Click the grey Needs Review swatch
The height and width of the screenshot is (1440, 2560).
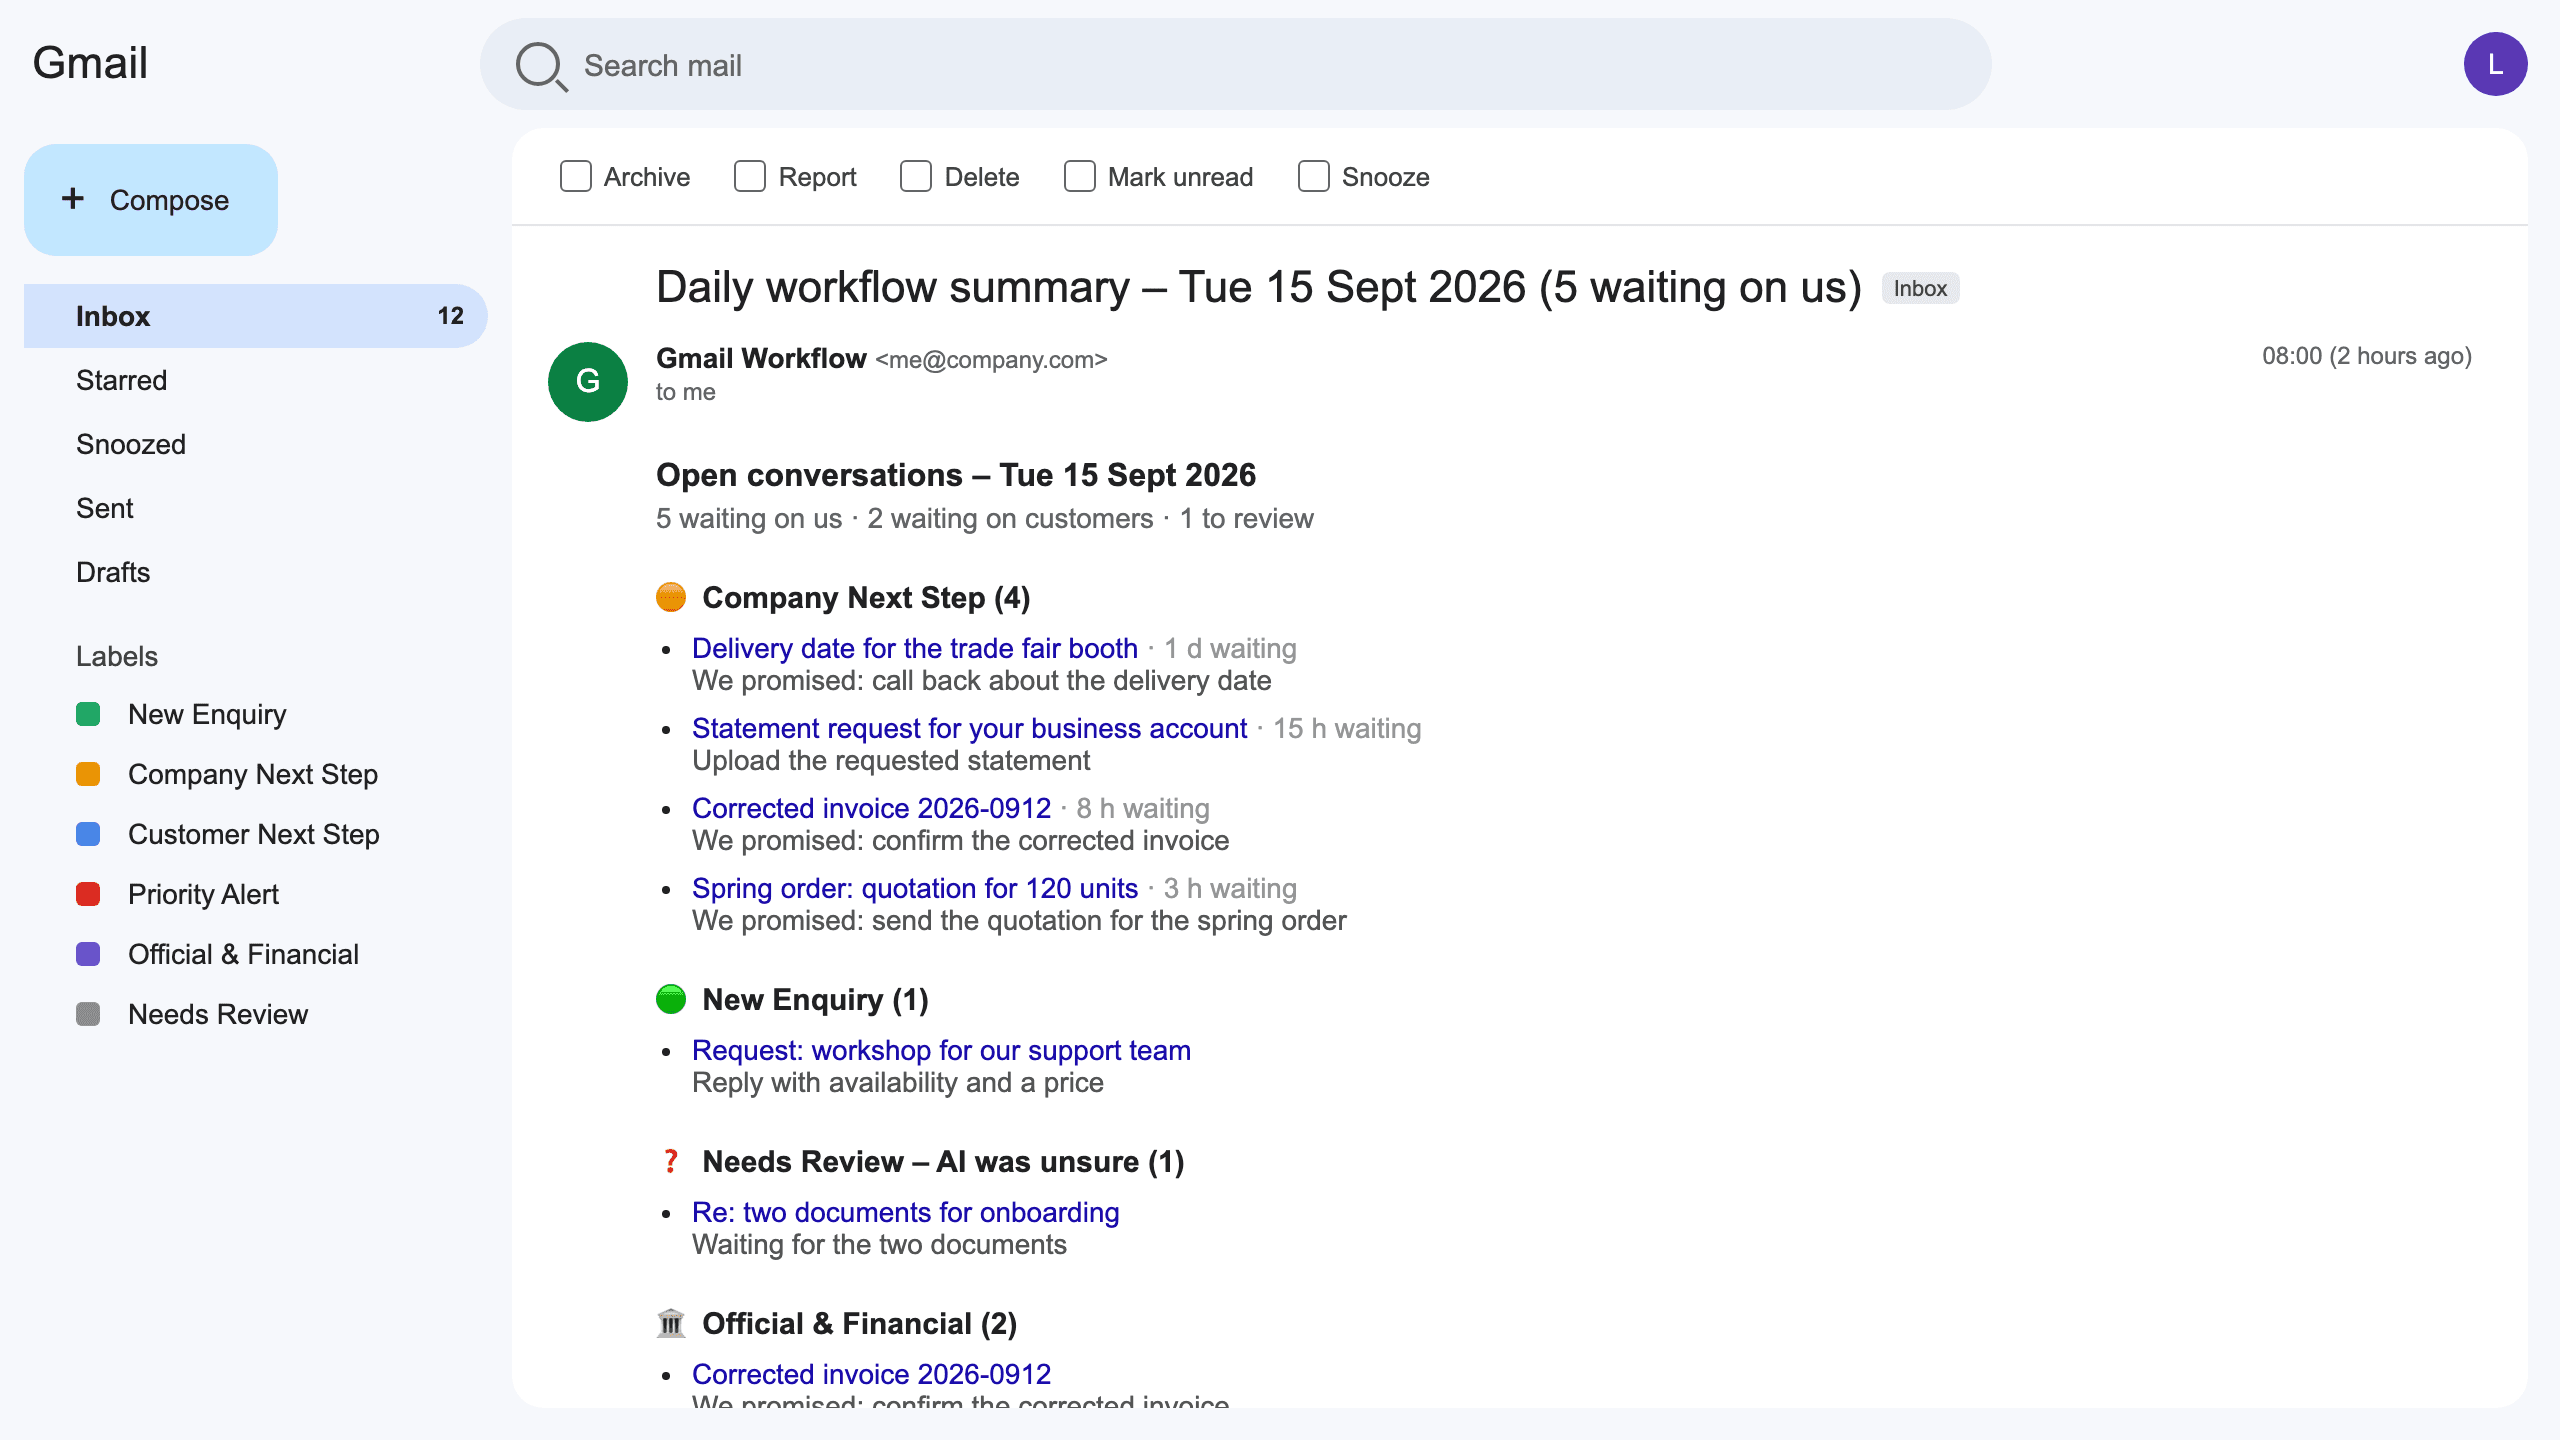(88, 1014)
